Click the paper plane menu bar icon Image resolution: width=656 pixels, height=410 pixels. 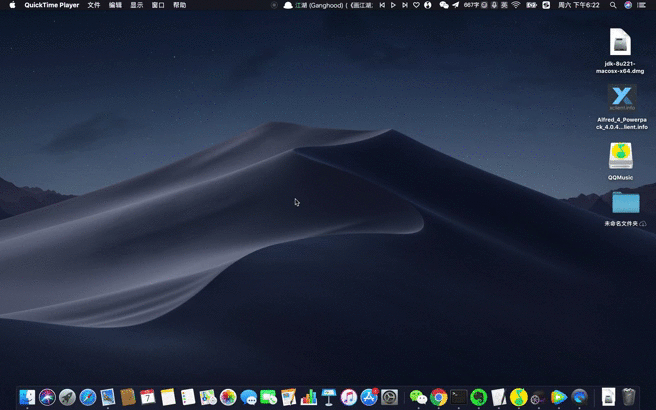[x=456, y=5]
